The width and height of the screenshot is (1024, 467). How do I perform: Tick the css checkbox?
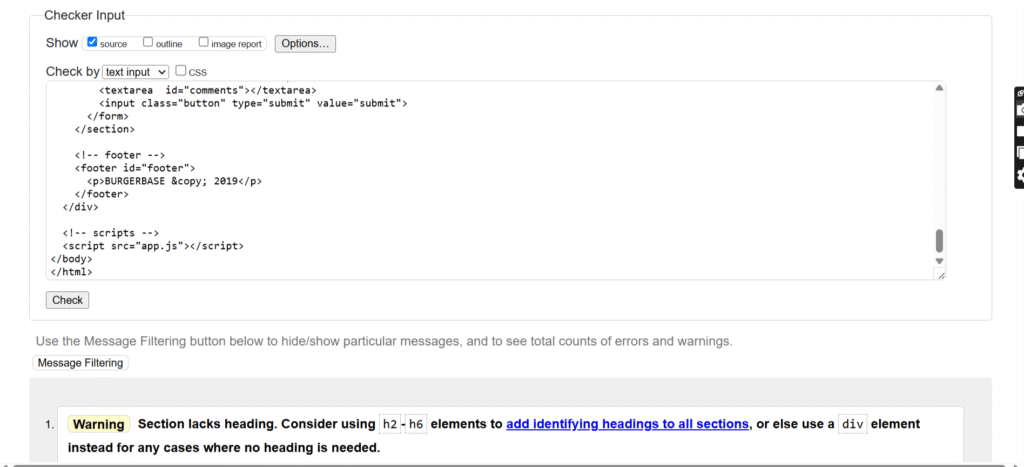tap(181, 71)
